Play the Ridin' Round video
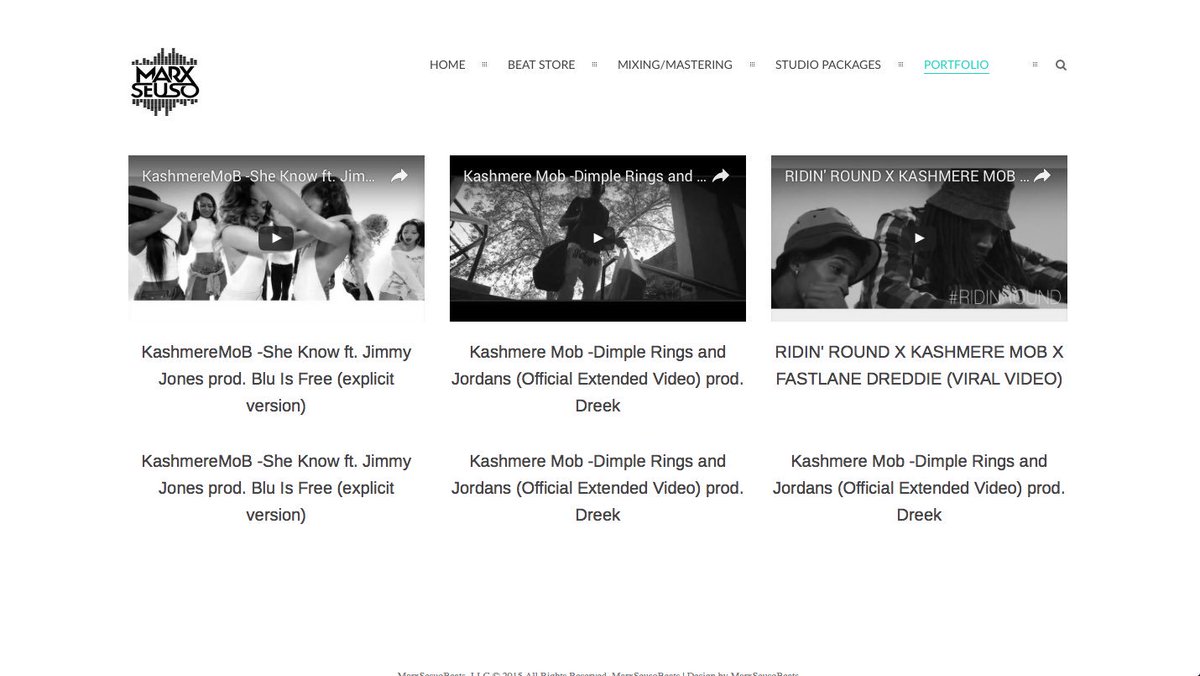The height and width of the screenshot is (676, 1200). point(919,238)
